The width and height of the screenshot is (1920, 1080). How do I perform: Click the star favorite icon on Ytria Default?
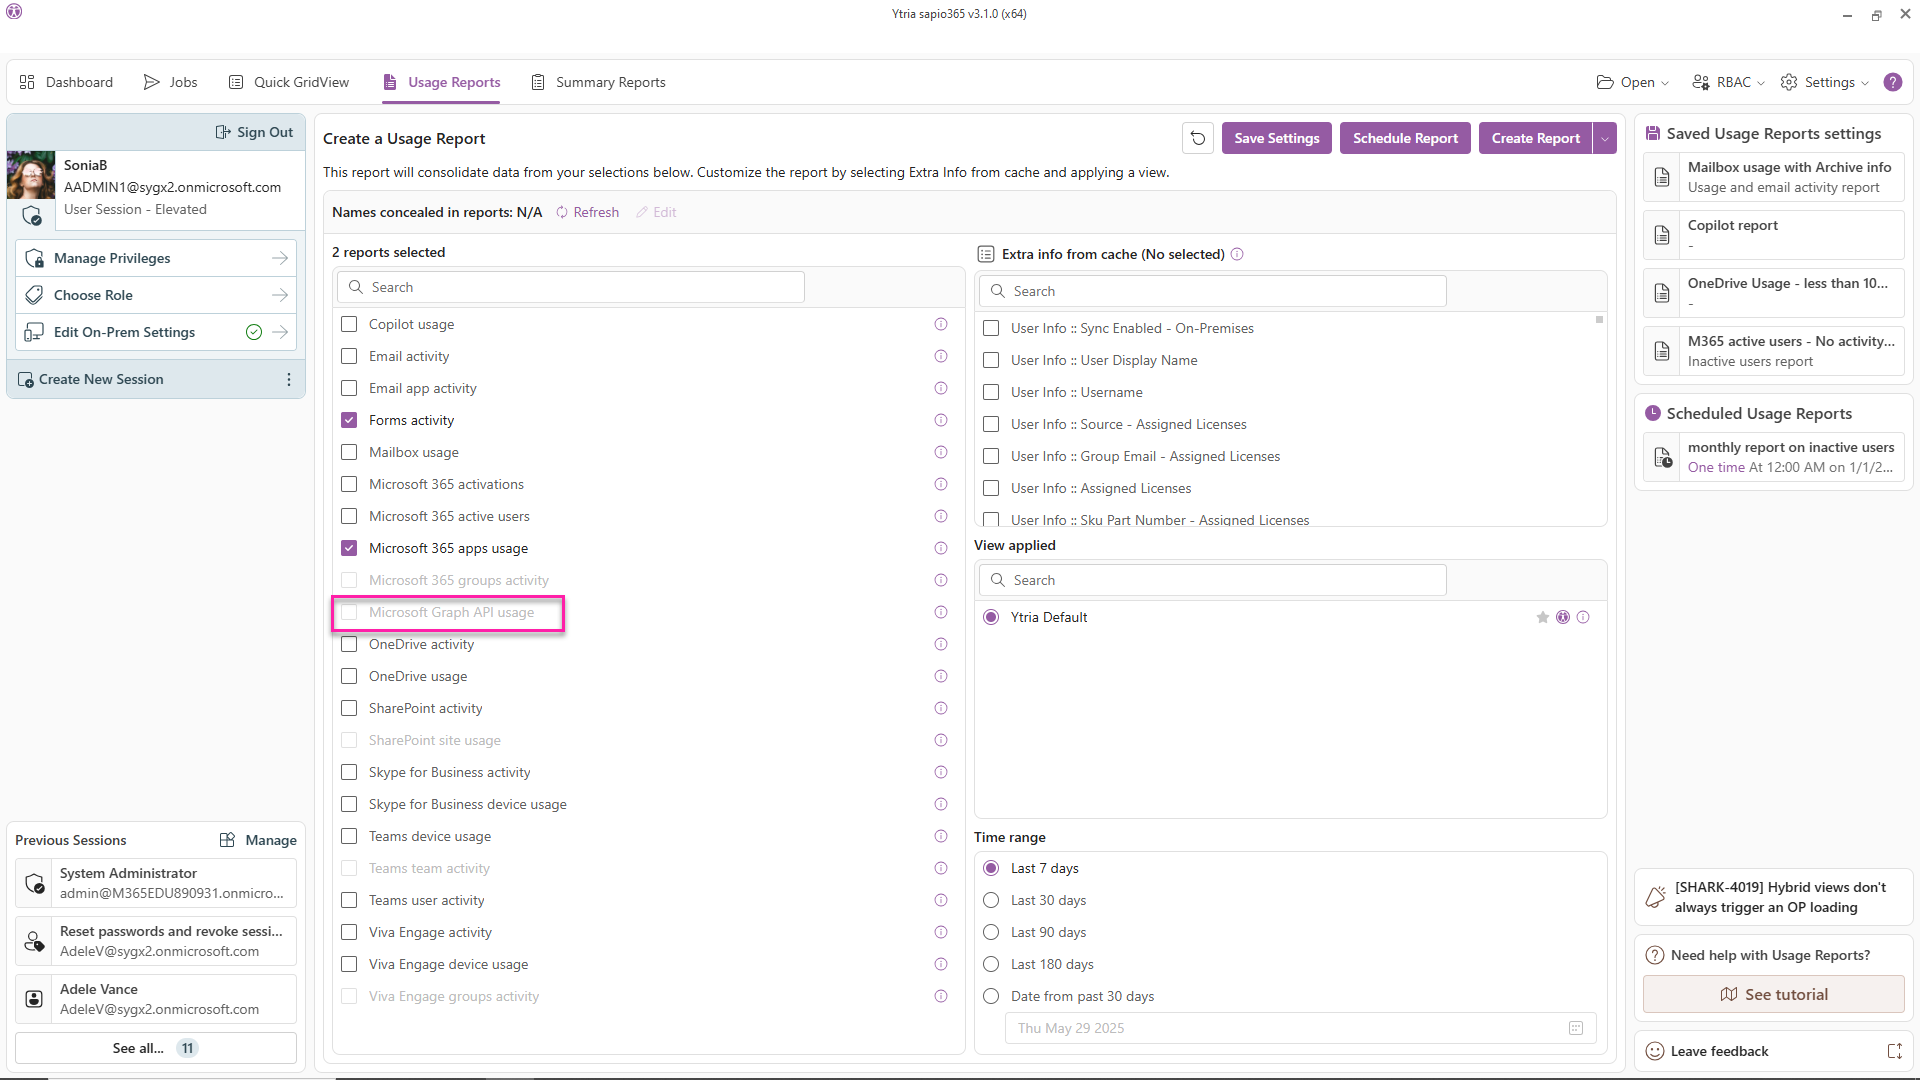[x=1543, y=617]
